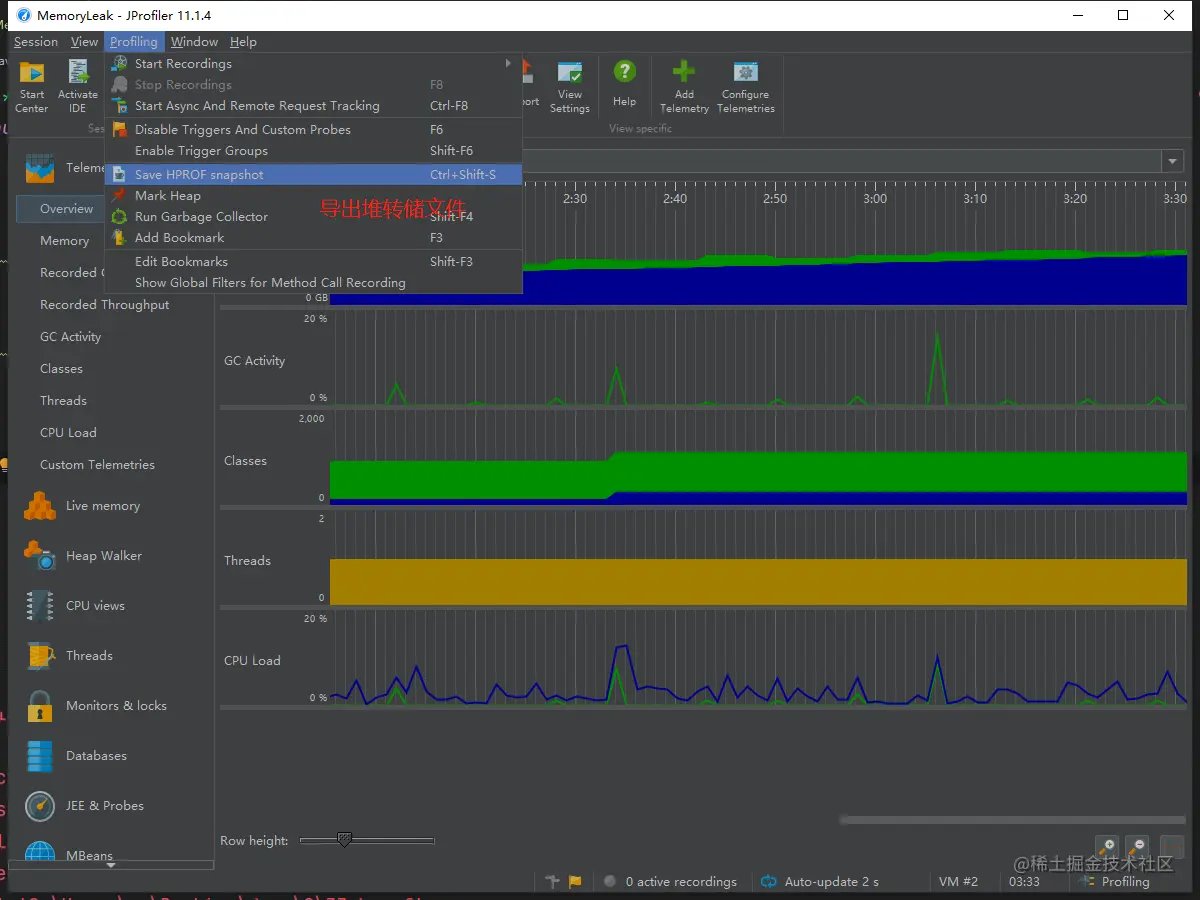1200x900 pixels.
Task: Click the horizontal scrollbar below the charts
Action: click(x=1010, y=820)
